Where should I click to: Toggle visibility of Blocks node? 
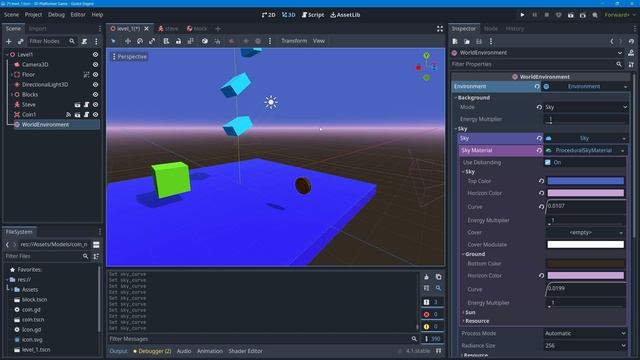coord(96,95)
